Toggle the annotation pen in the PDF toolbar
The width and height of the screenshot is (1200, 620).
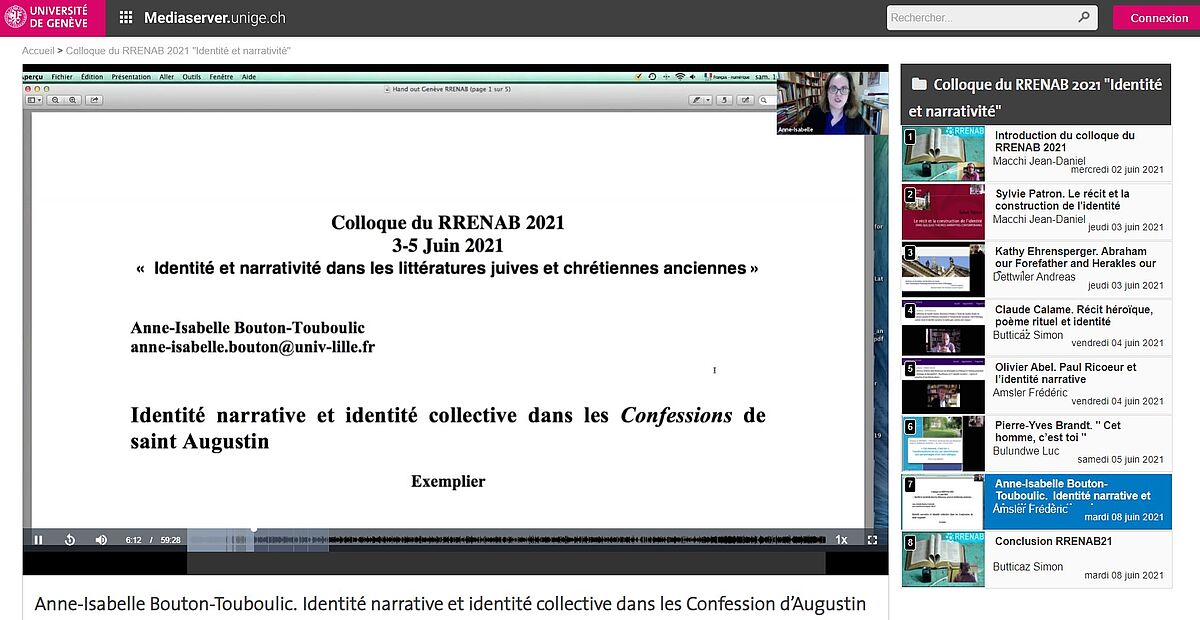coord(696,100)
